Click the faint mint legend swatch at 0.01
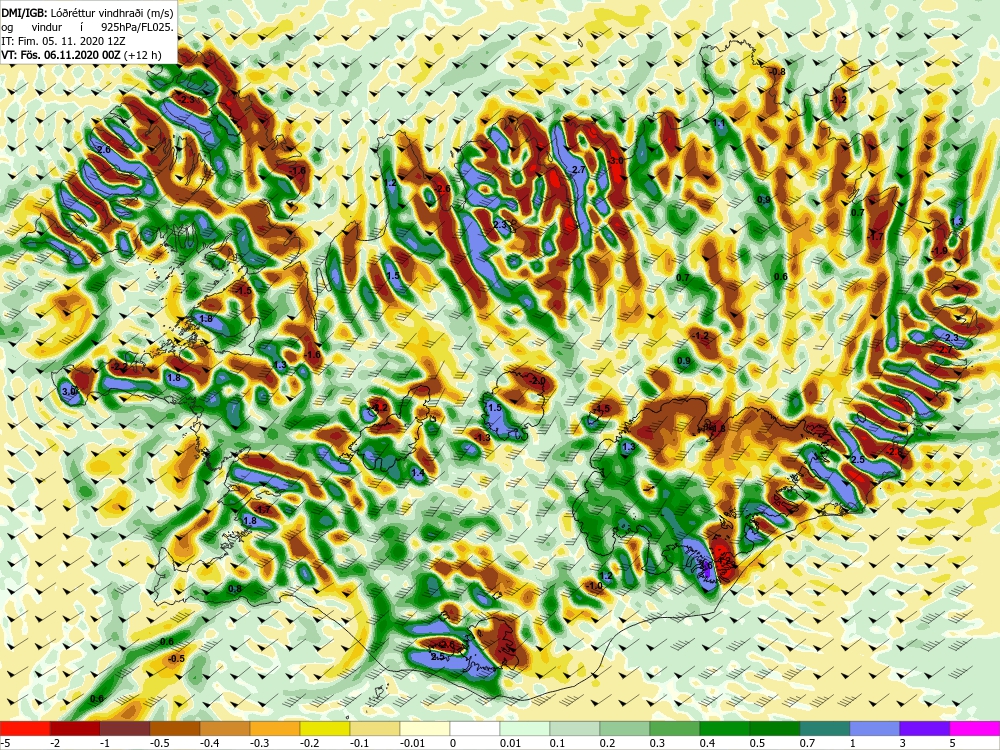Screen dimensions: 1000x750 click(x=525, y=728)
